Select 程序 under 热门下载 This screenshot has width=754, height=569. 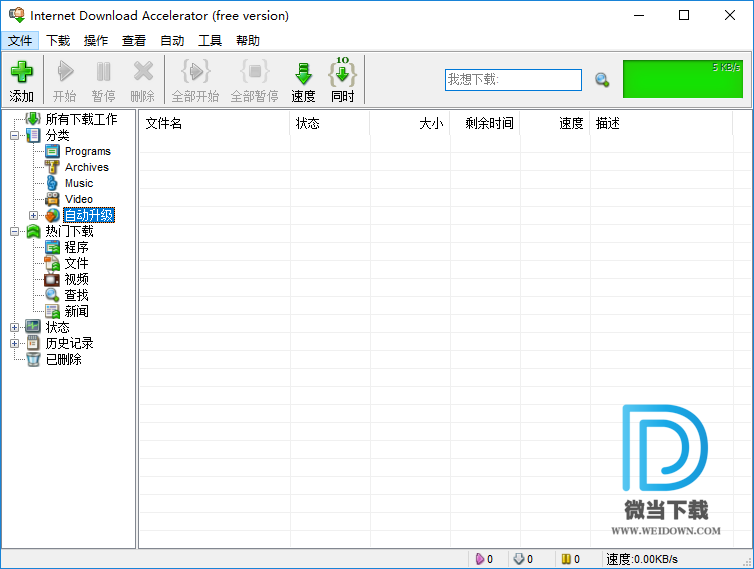(x=76, y=247)
